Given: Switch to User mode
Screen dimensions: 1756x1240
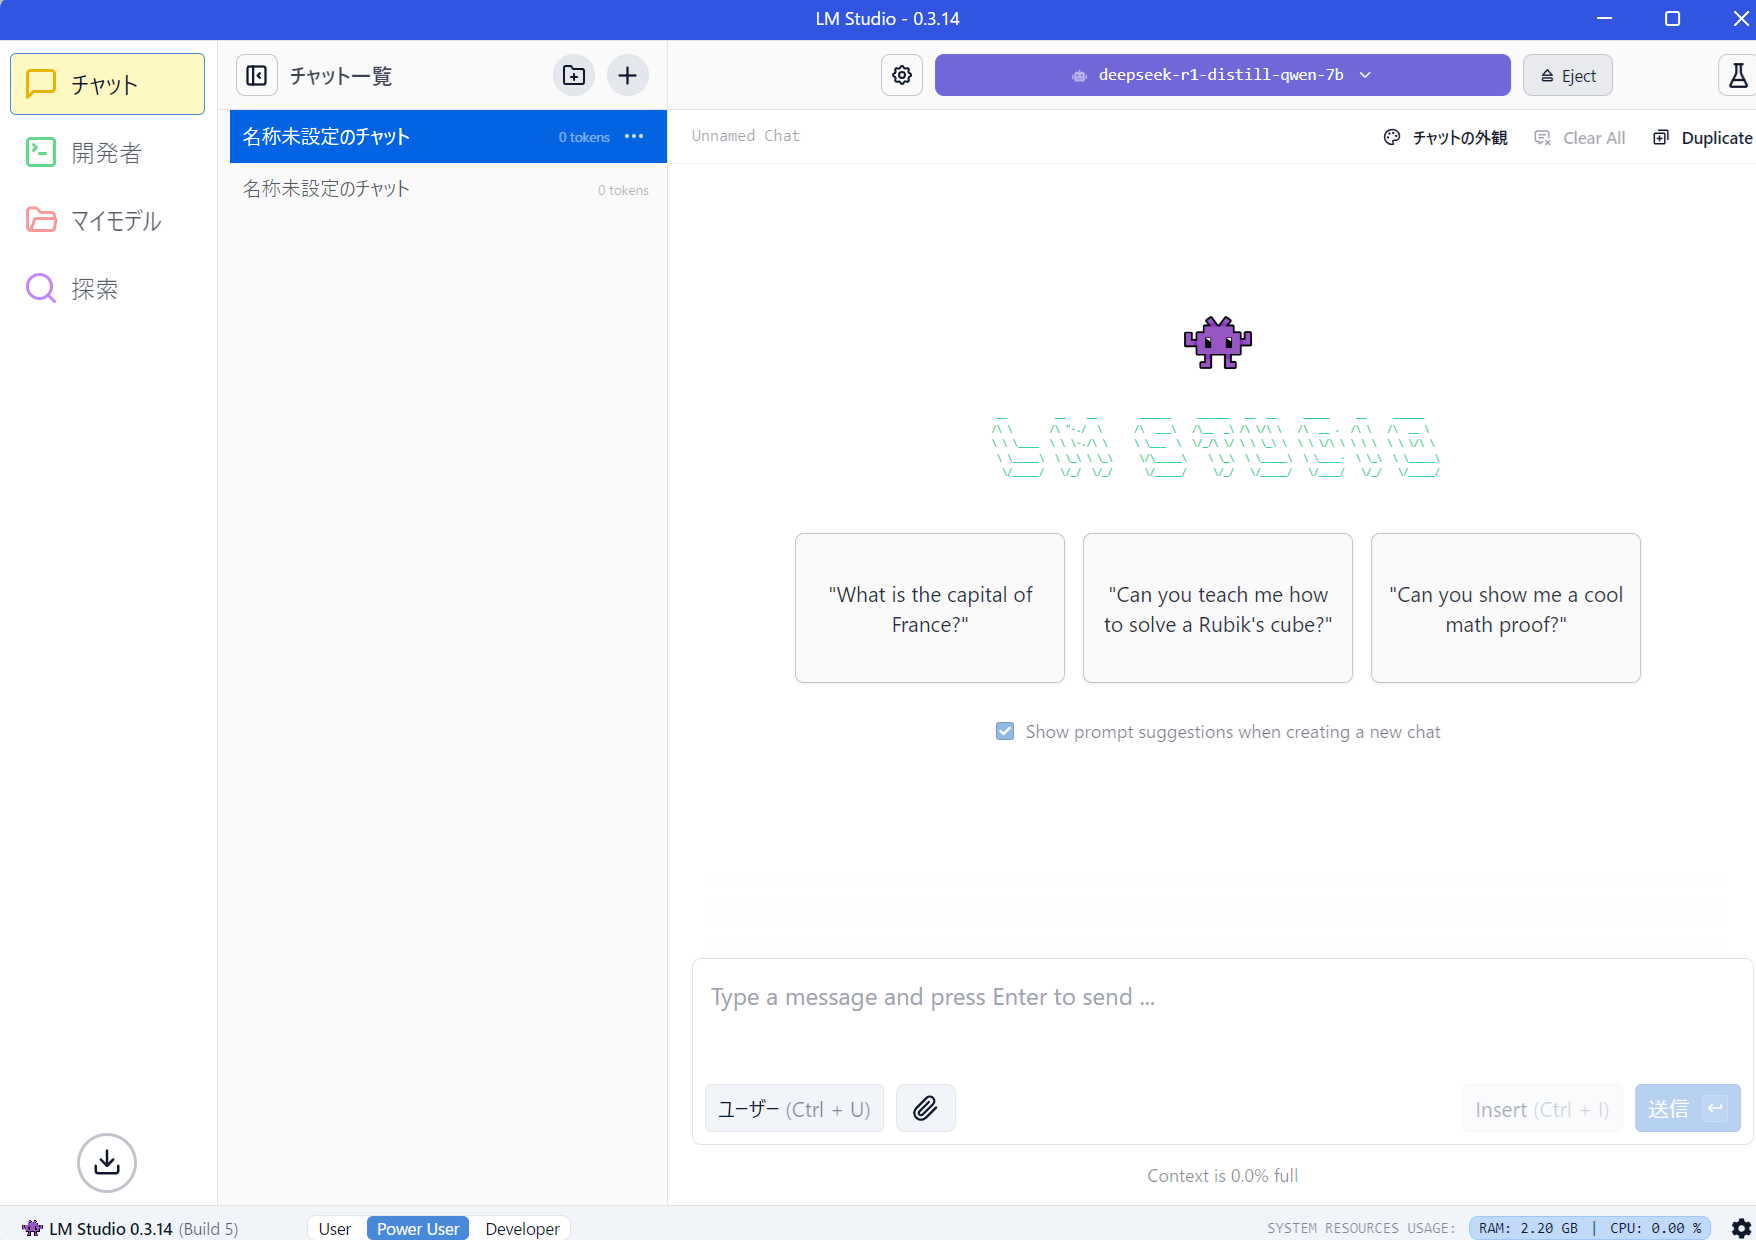Looking at the screenshot, I should pos(335,1228).
